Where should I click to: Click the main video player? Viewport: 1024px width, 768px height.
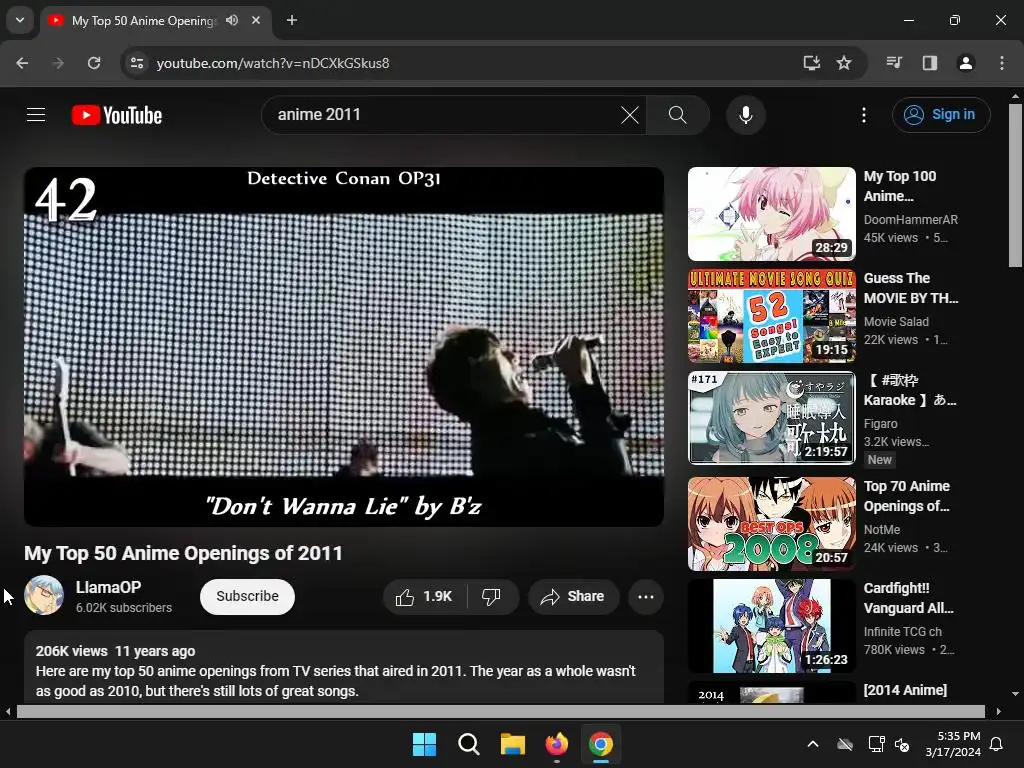click(x=344, y=346)
